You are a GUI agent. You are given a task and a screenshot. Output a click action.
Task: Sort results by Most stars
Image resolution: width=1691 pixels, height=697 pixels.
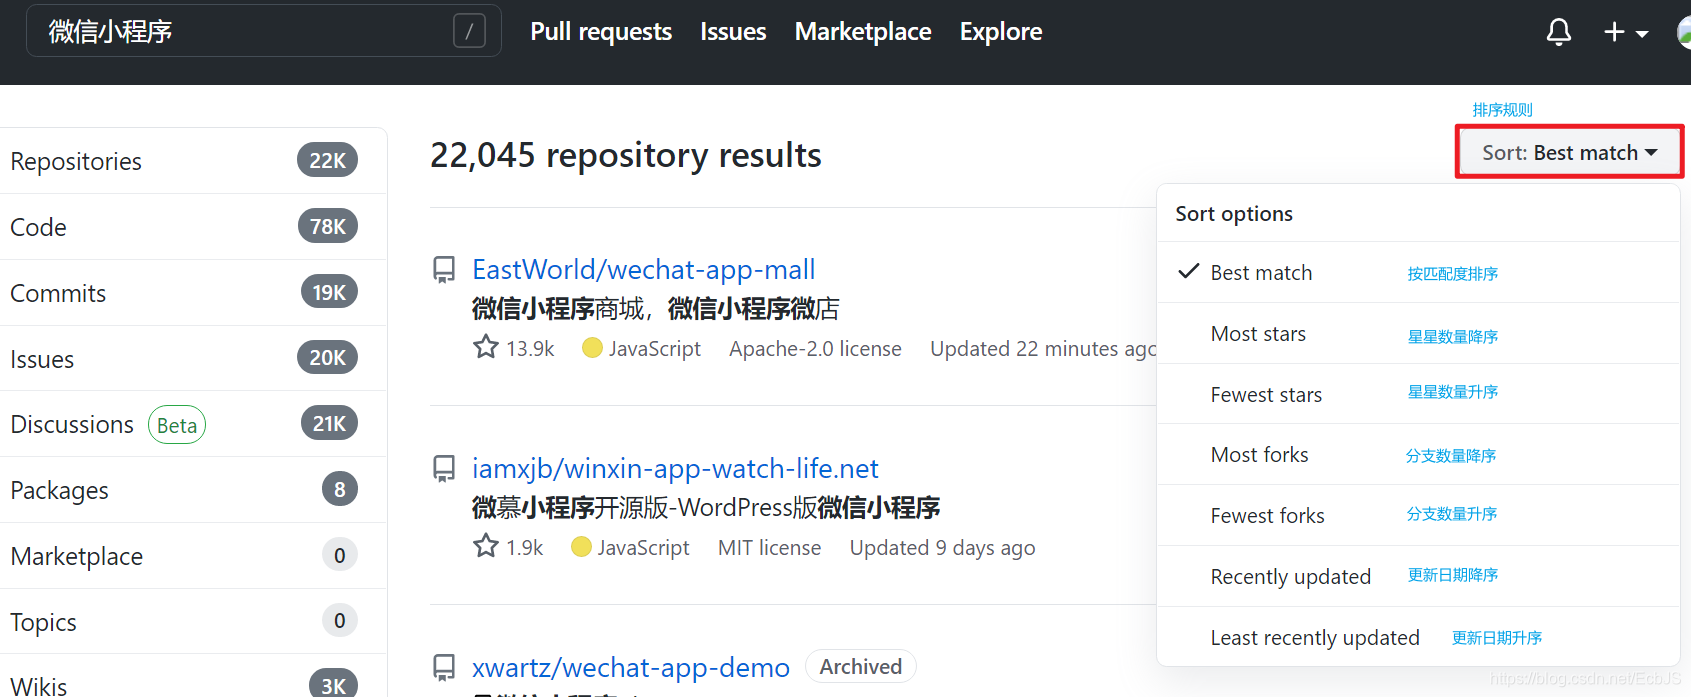point(1418,334)
